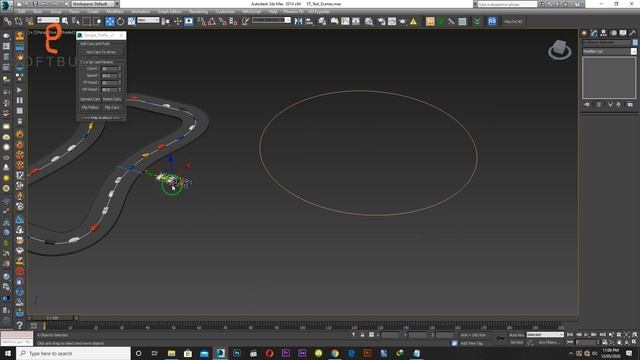Open the Utilities panel tab

click(x=633, y=33)
